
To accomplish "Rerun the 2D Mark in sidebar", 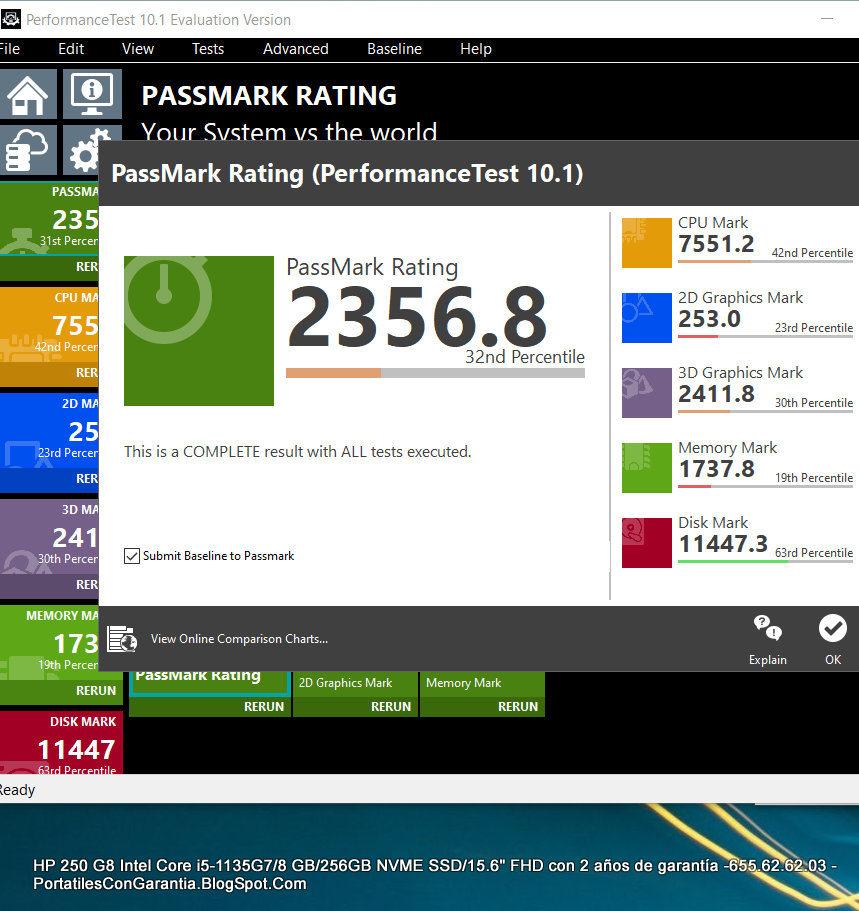I will 87,479.
